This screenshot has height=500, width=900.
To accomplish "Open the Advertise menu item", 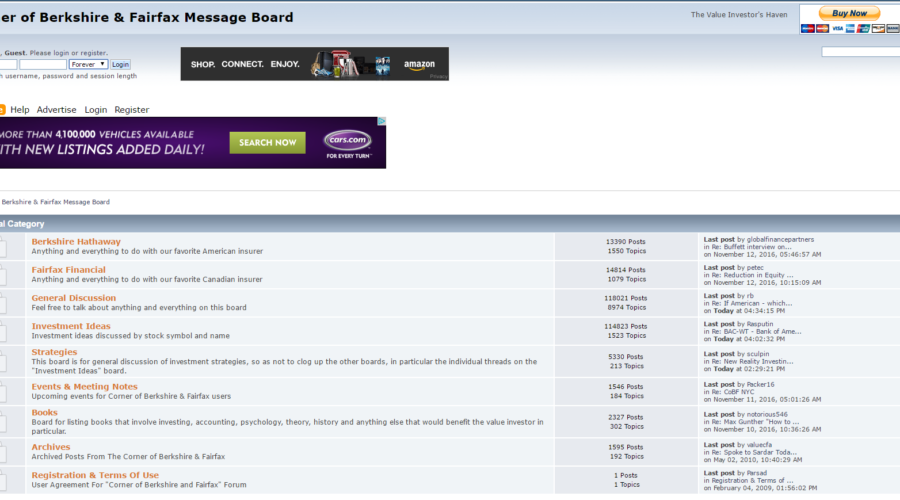I will point(56,110).
